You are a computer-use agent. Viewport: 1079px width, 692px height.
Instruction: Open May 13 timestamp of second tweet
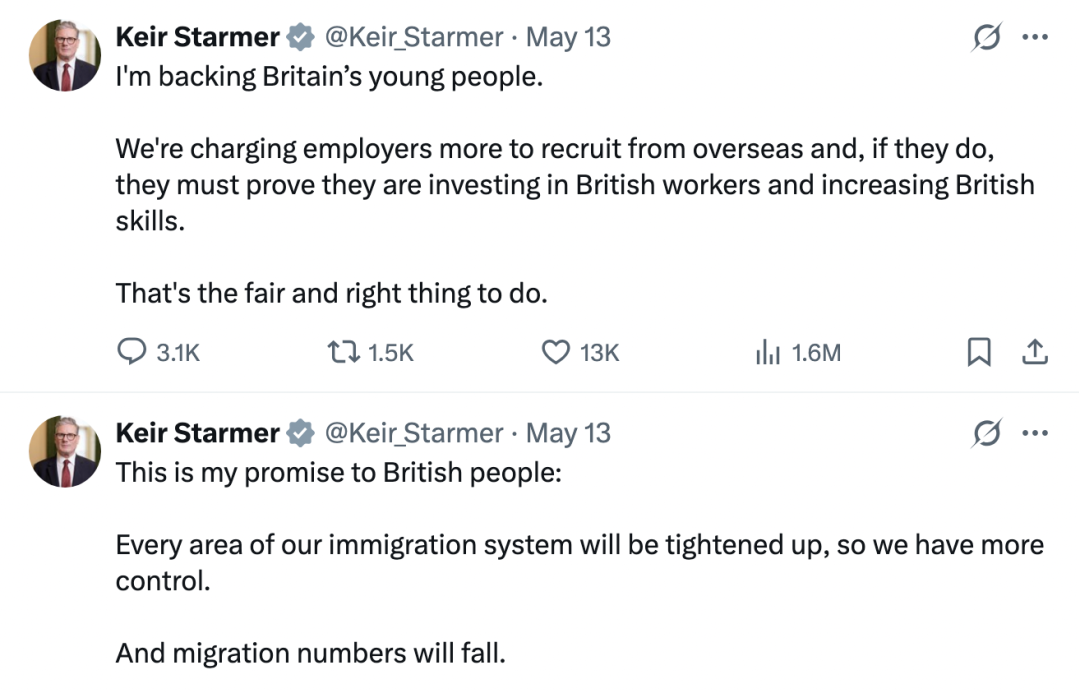point(568,433)
